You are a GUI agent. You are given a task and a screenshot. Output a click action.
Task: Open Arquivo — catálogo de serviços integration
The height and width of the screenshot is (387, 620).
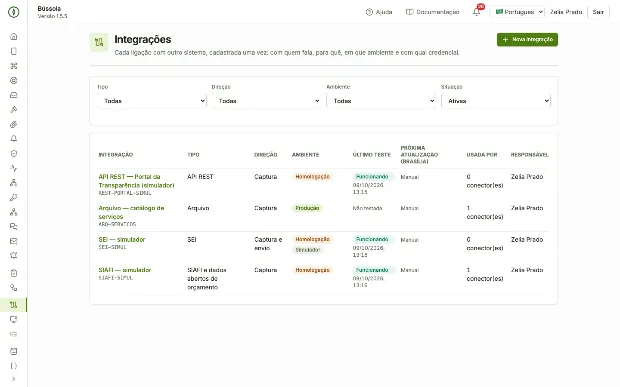point(131,212)
